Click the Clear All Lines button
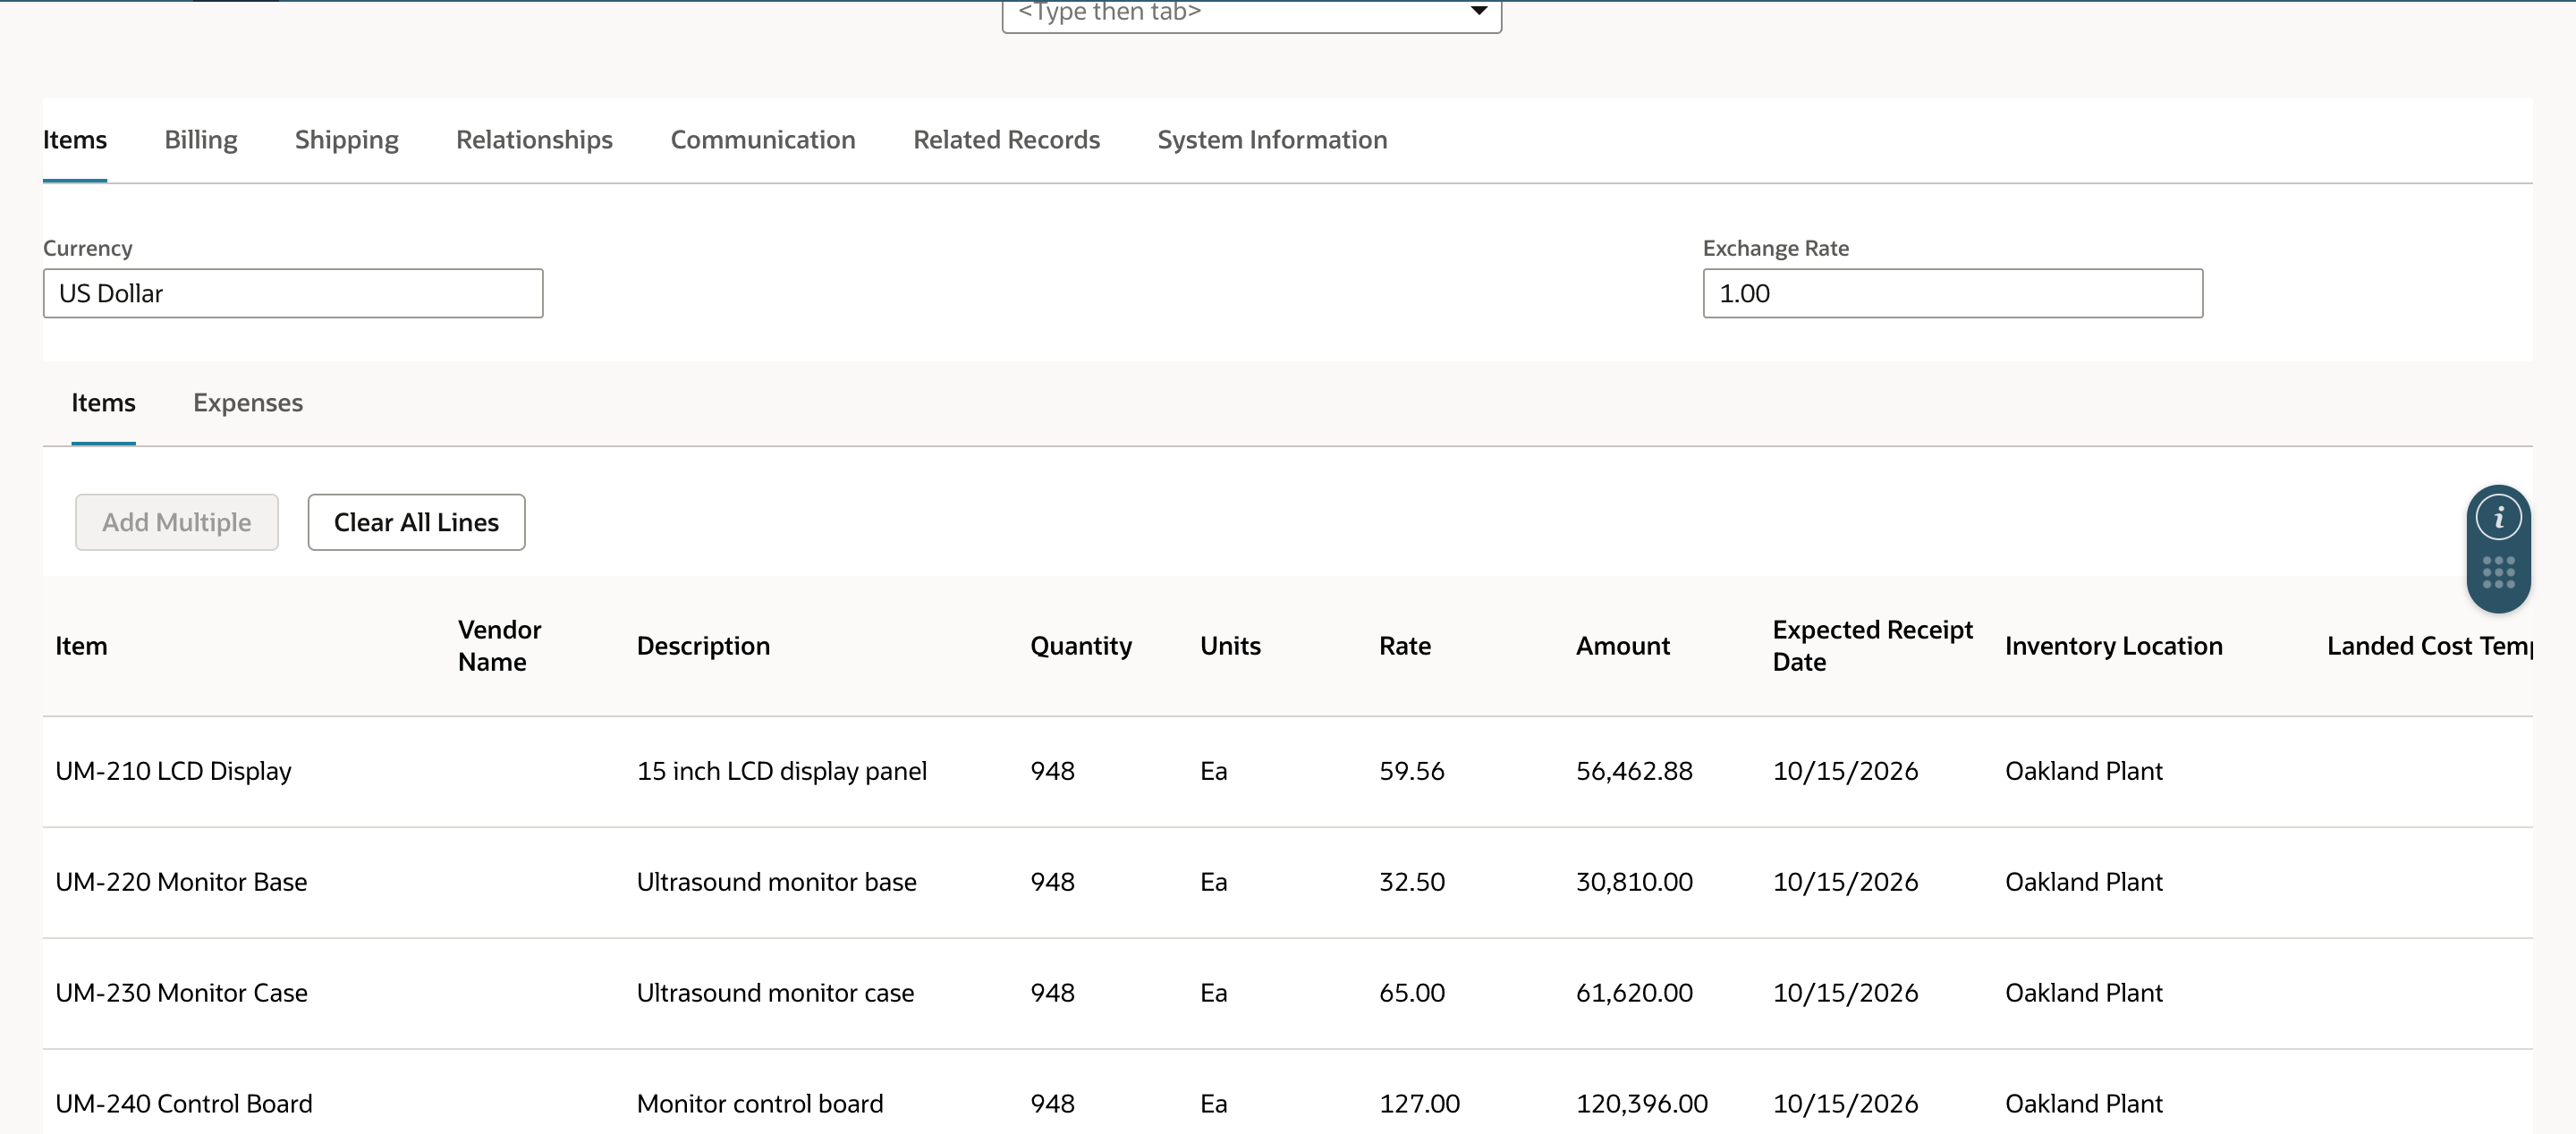 416,522
